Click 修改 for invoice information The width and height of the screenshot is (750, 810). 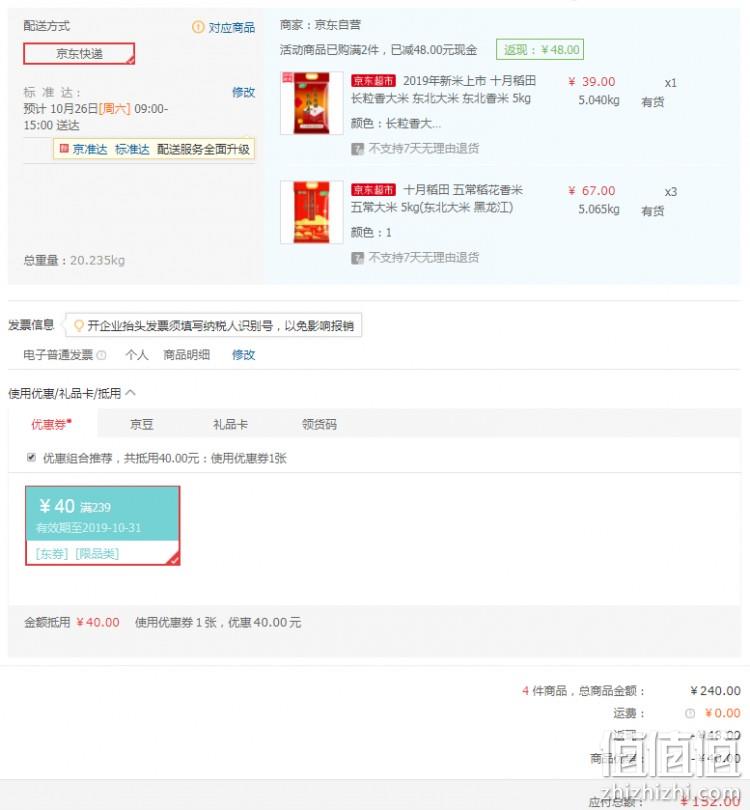(x=243, y=355)
